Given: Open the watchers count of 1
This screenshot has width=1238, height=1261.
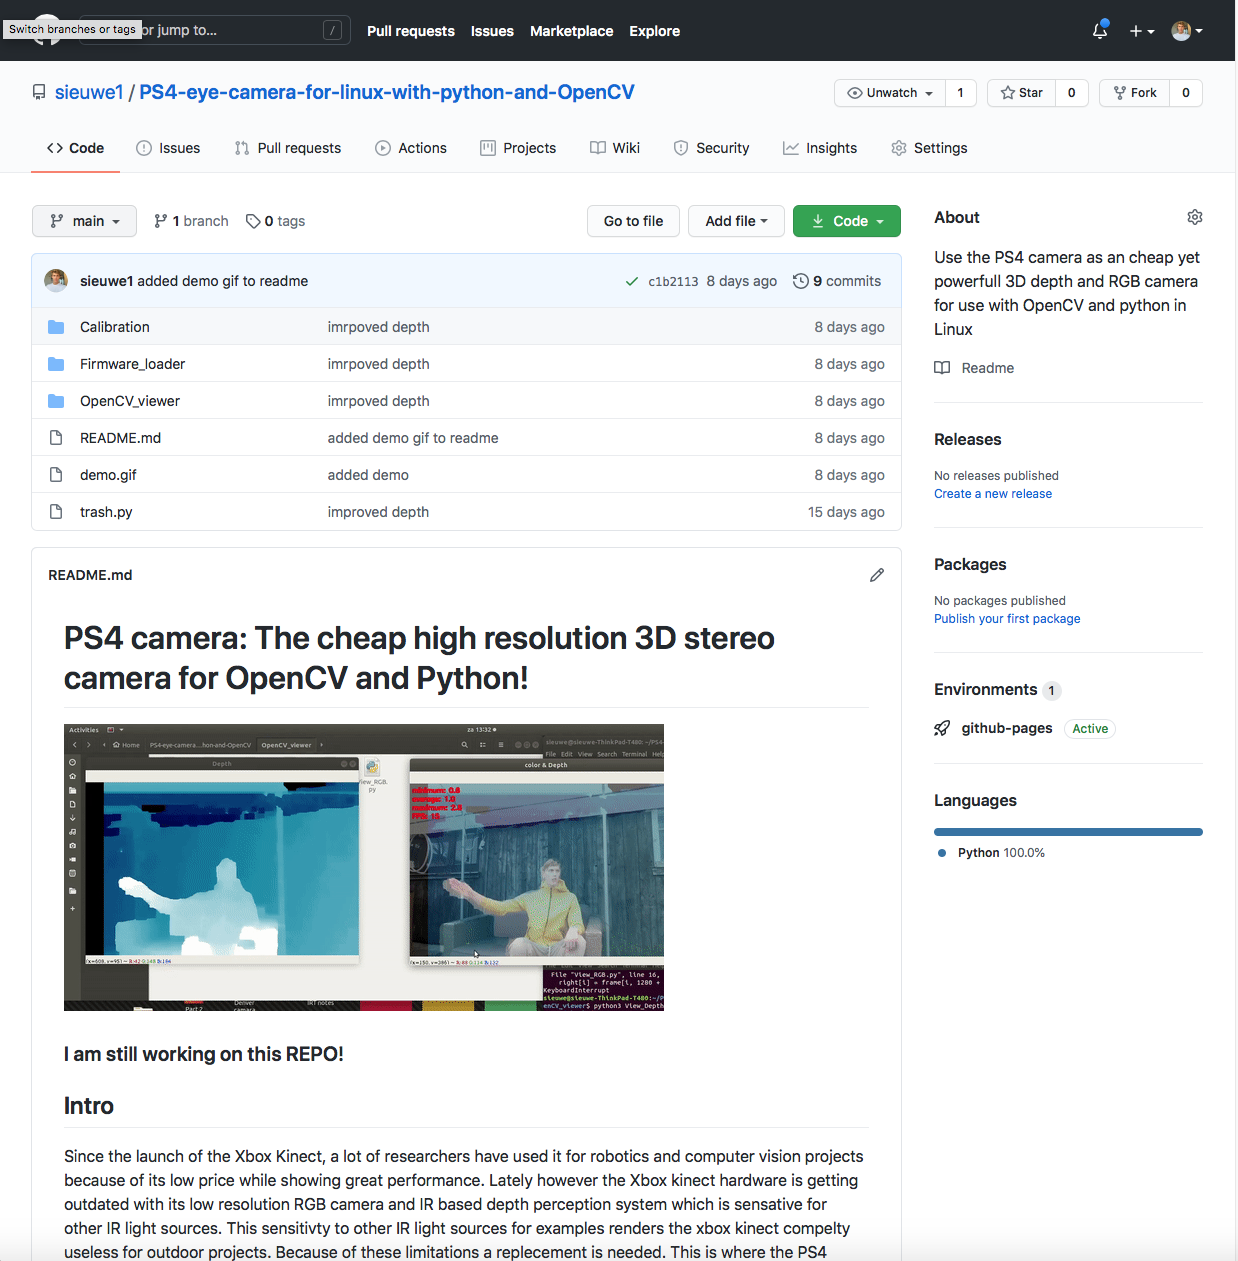Looking at the screenshot, I should point(960,93).
